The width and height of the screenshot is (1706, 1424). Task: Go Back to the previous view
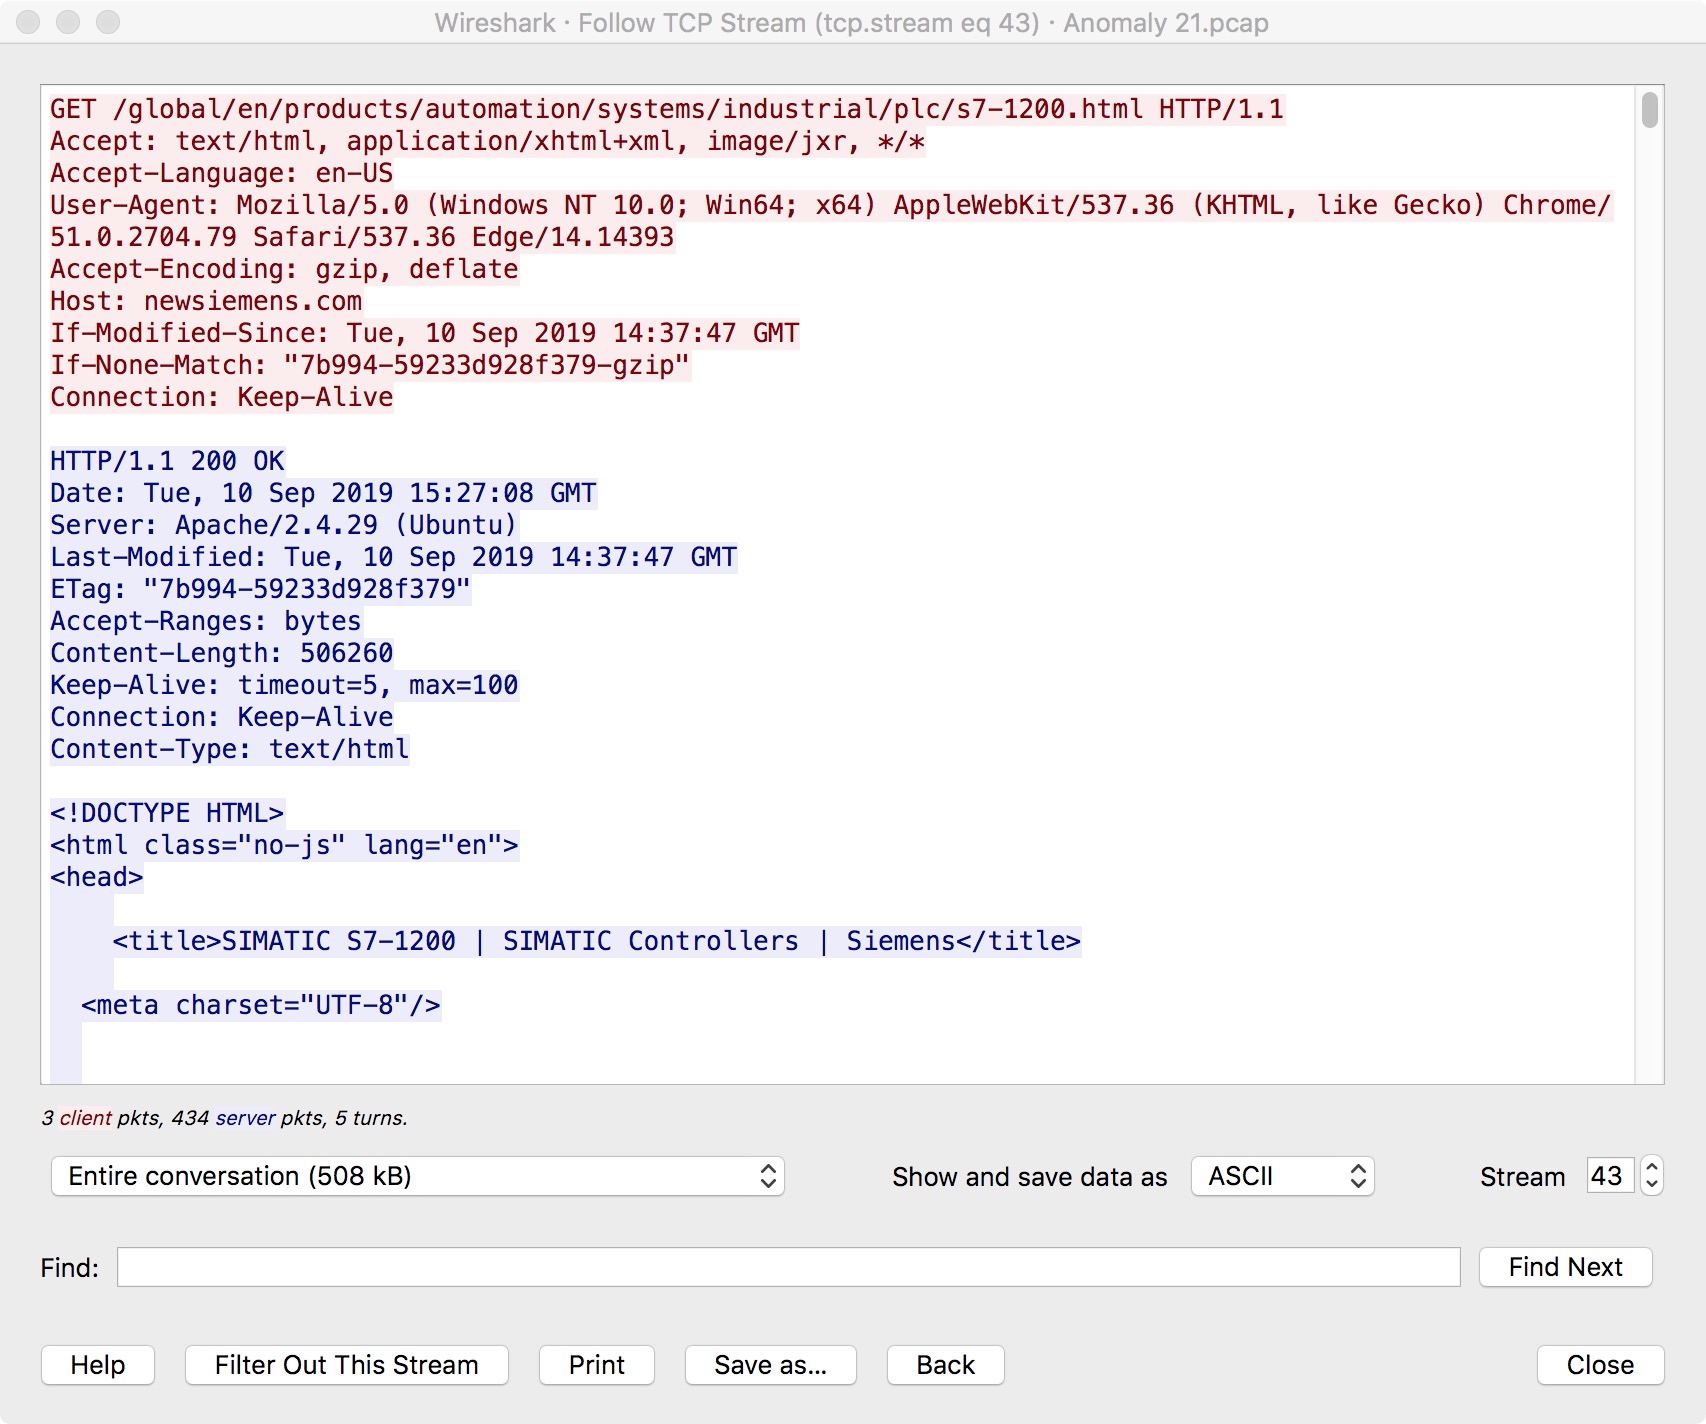(945, 1365)
